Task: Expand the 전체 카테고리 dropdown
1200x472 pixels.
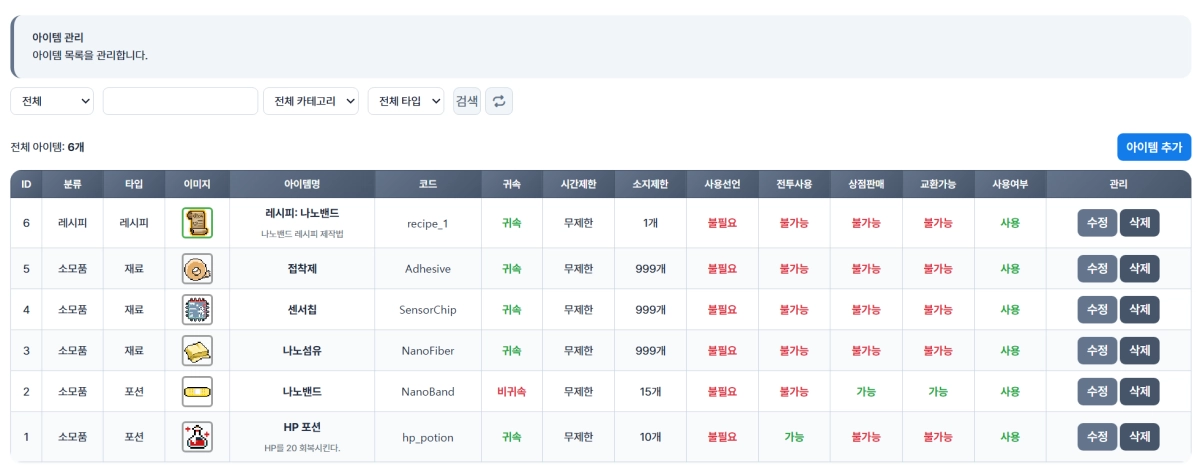Action: click(x=310, y=101)
